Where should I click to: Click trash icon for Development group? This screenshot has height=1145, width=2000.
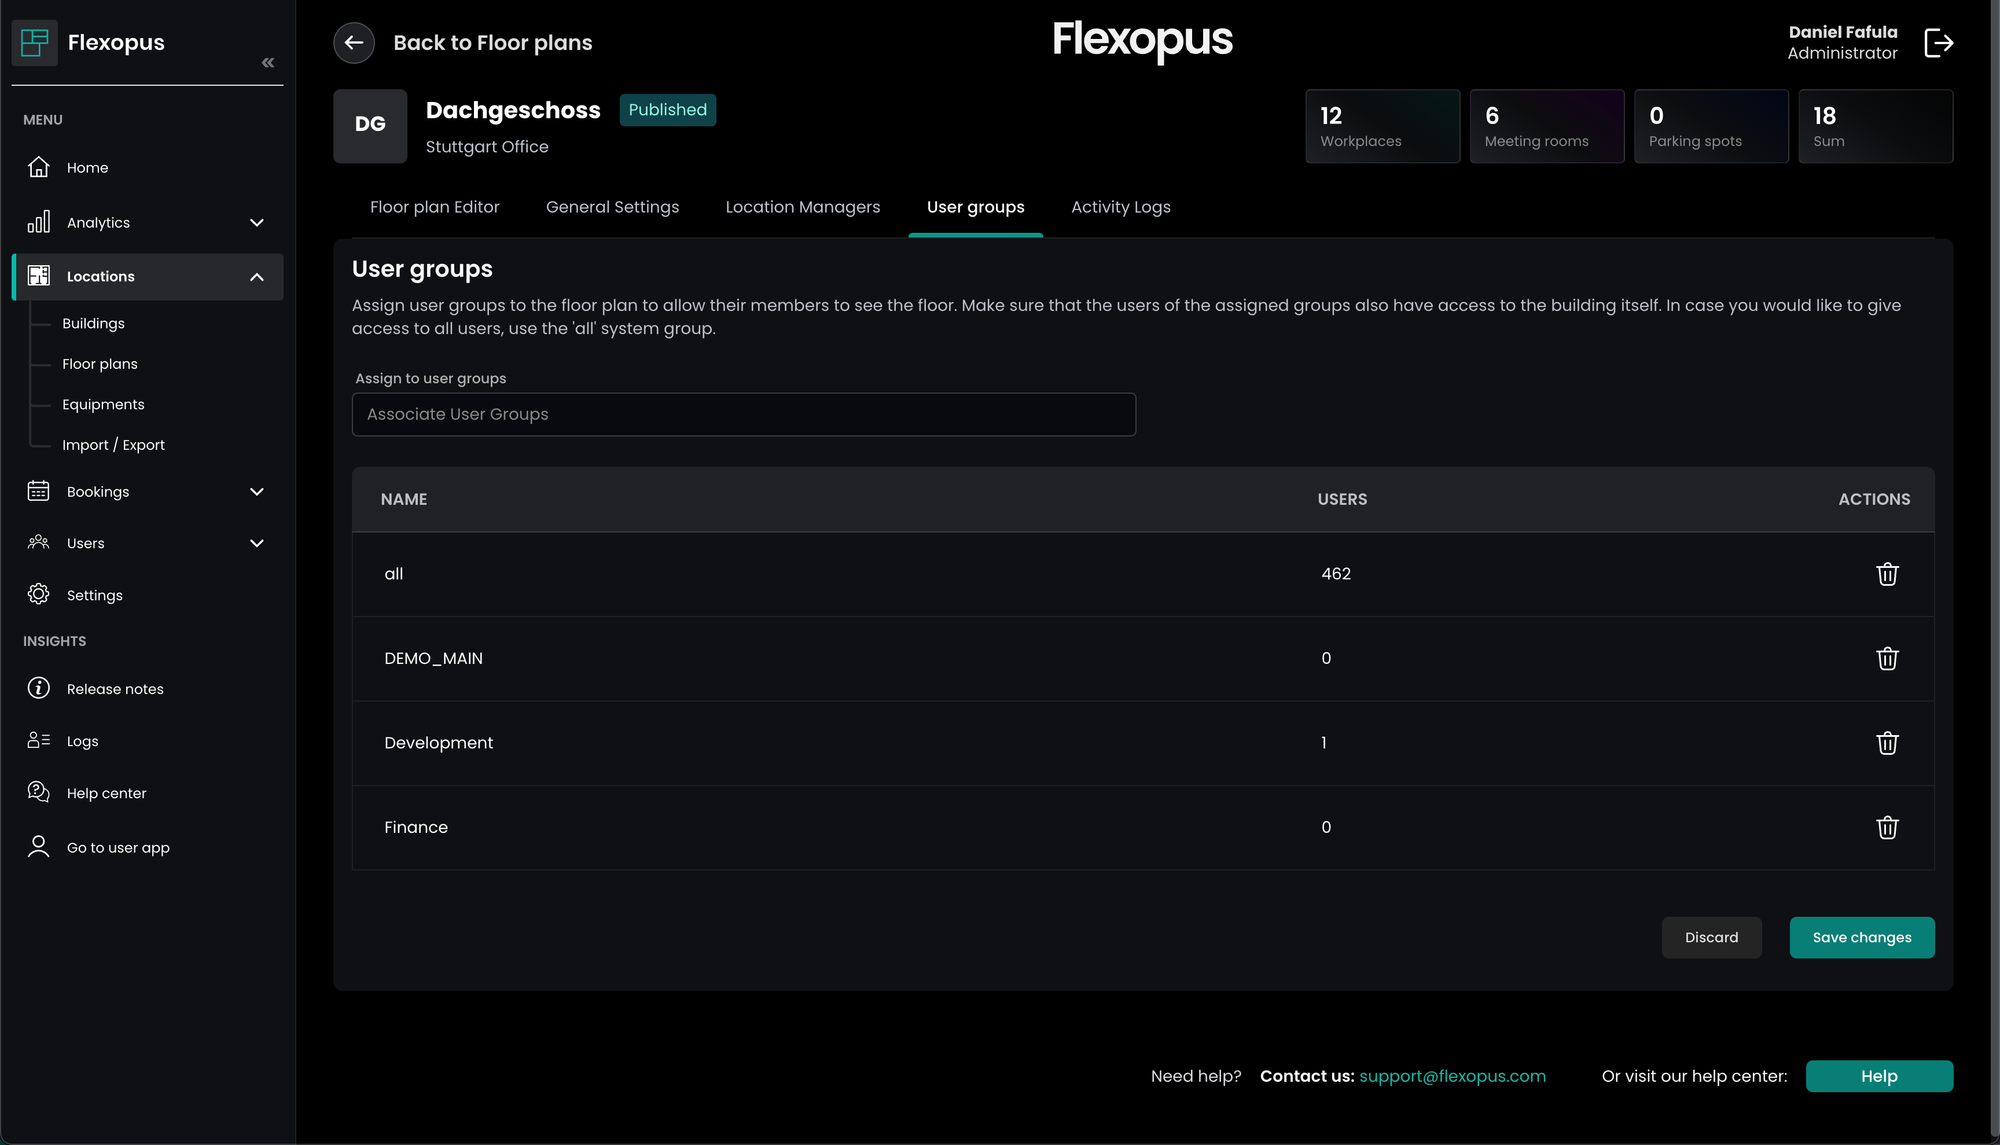click(x=1886, y=743)
